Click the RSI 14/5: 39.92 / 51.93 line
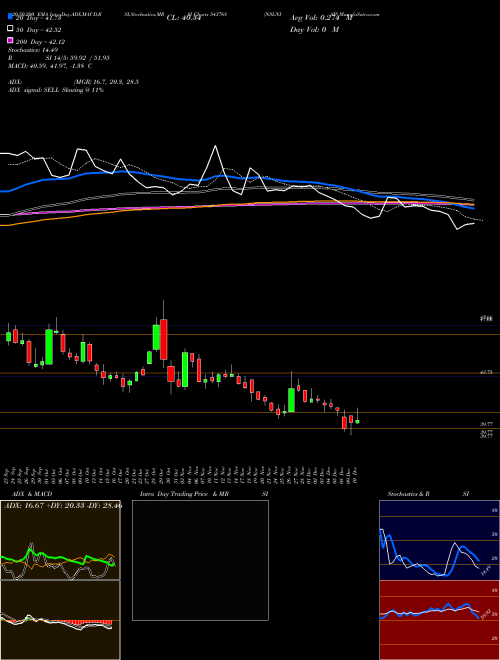 pos(59,58)
